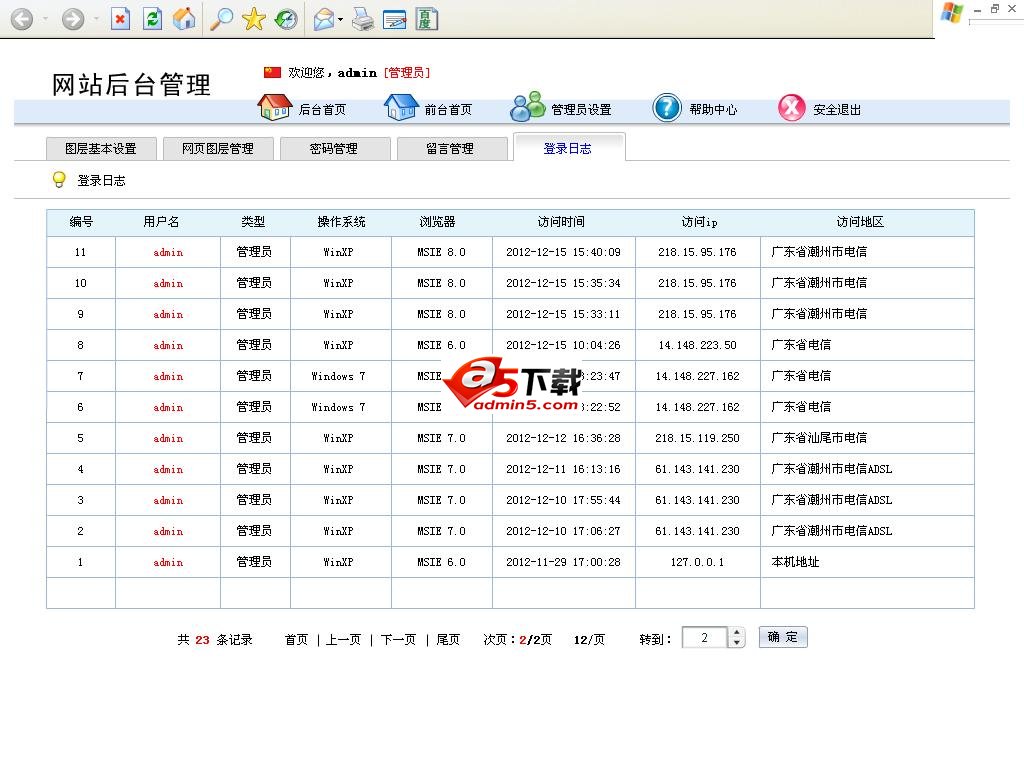Go to 尾页 last page link
The image size is (1024, 768).
pyautogui.click(x=448, y=639)
